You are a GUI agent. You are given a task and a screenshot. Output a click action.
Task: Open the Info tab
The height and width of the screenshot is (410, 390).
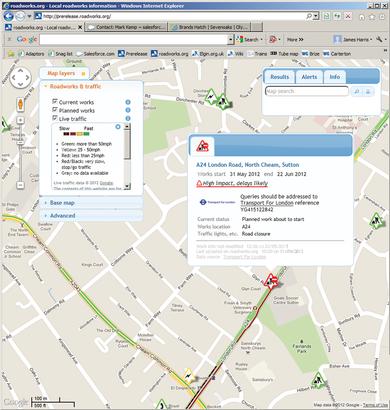[x=335, y=77]
